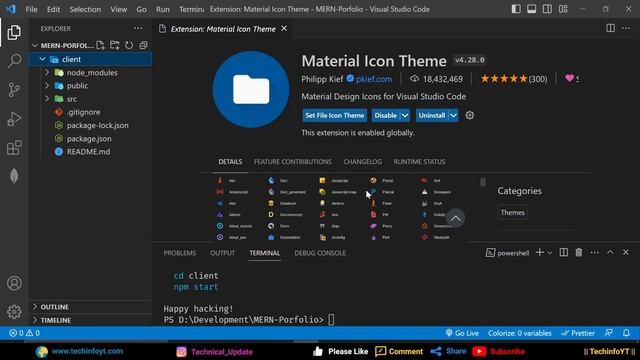Click the Uninstall button
This screenshot has width=640, height=360.
point(432,116)
